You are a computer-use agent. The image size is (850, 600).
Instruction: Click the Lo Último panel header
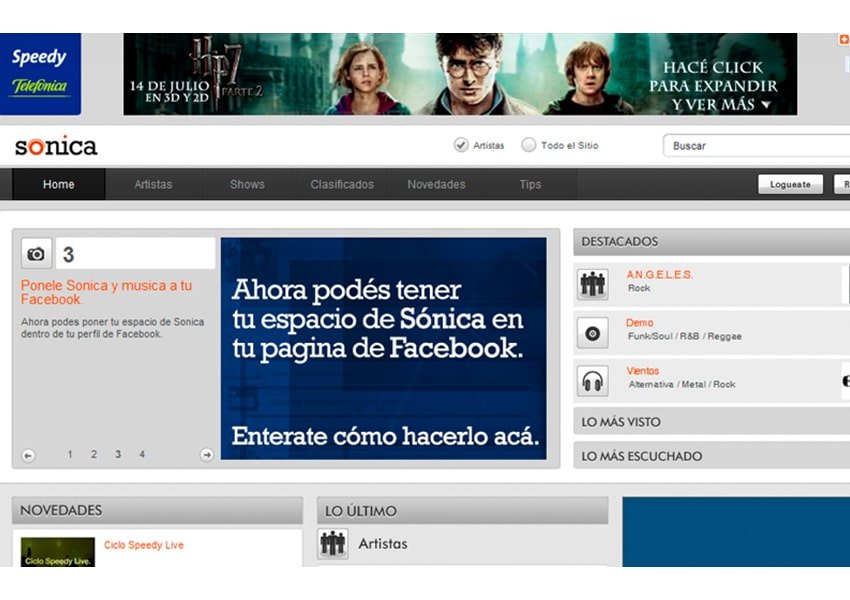point(462,511)
